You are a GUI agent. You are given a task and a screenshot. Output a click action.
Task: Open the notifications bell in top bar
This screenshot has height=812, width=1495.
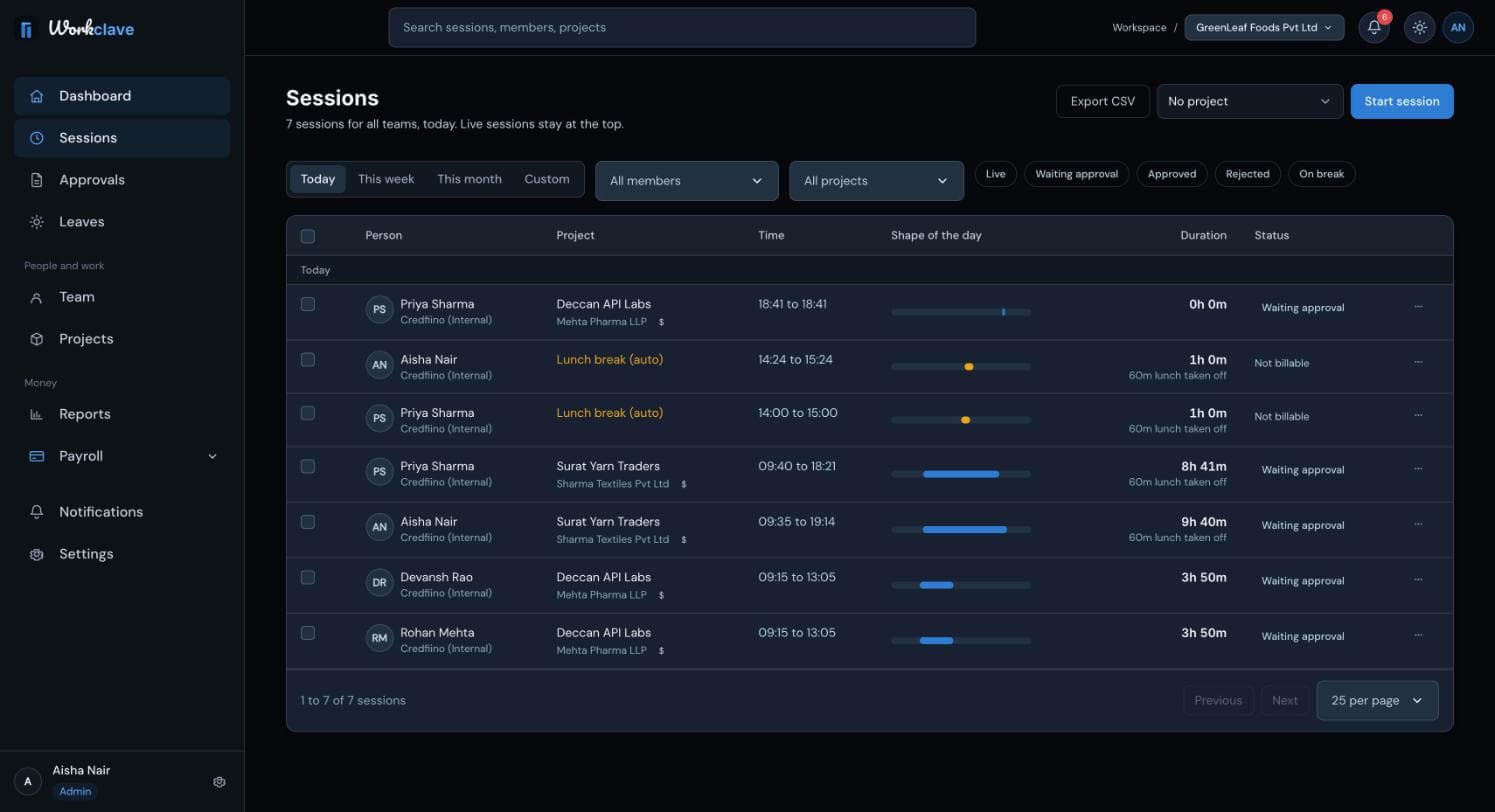click(1374, 28)
